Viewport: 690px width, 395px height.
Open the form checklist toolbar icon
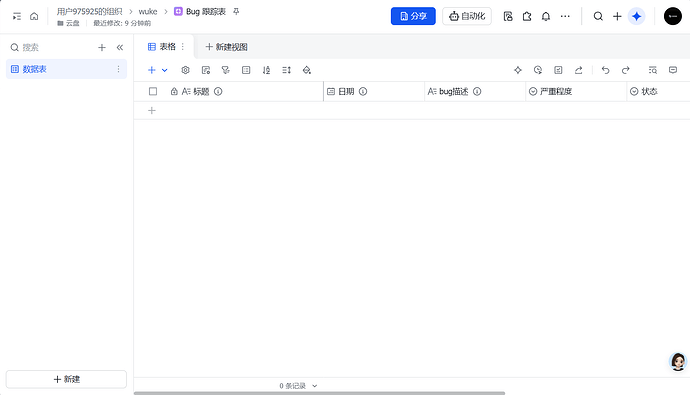click(x=558, y=70)
